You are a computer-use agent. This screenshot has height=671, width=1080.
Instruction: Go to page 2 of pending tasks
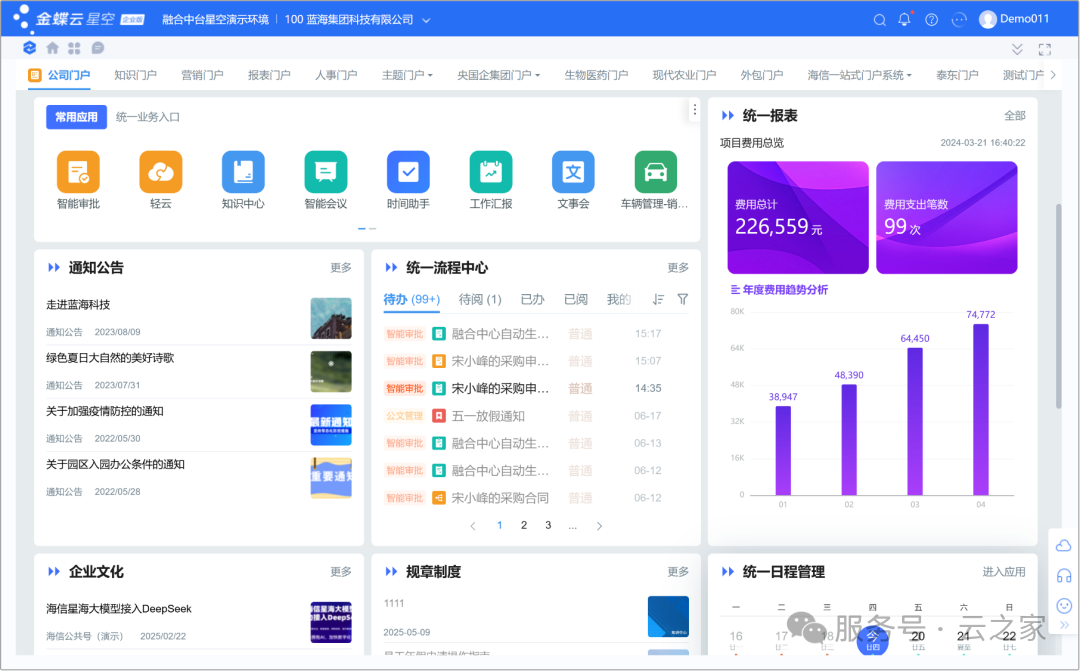tap(523, 525)
